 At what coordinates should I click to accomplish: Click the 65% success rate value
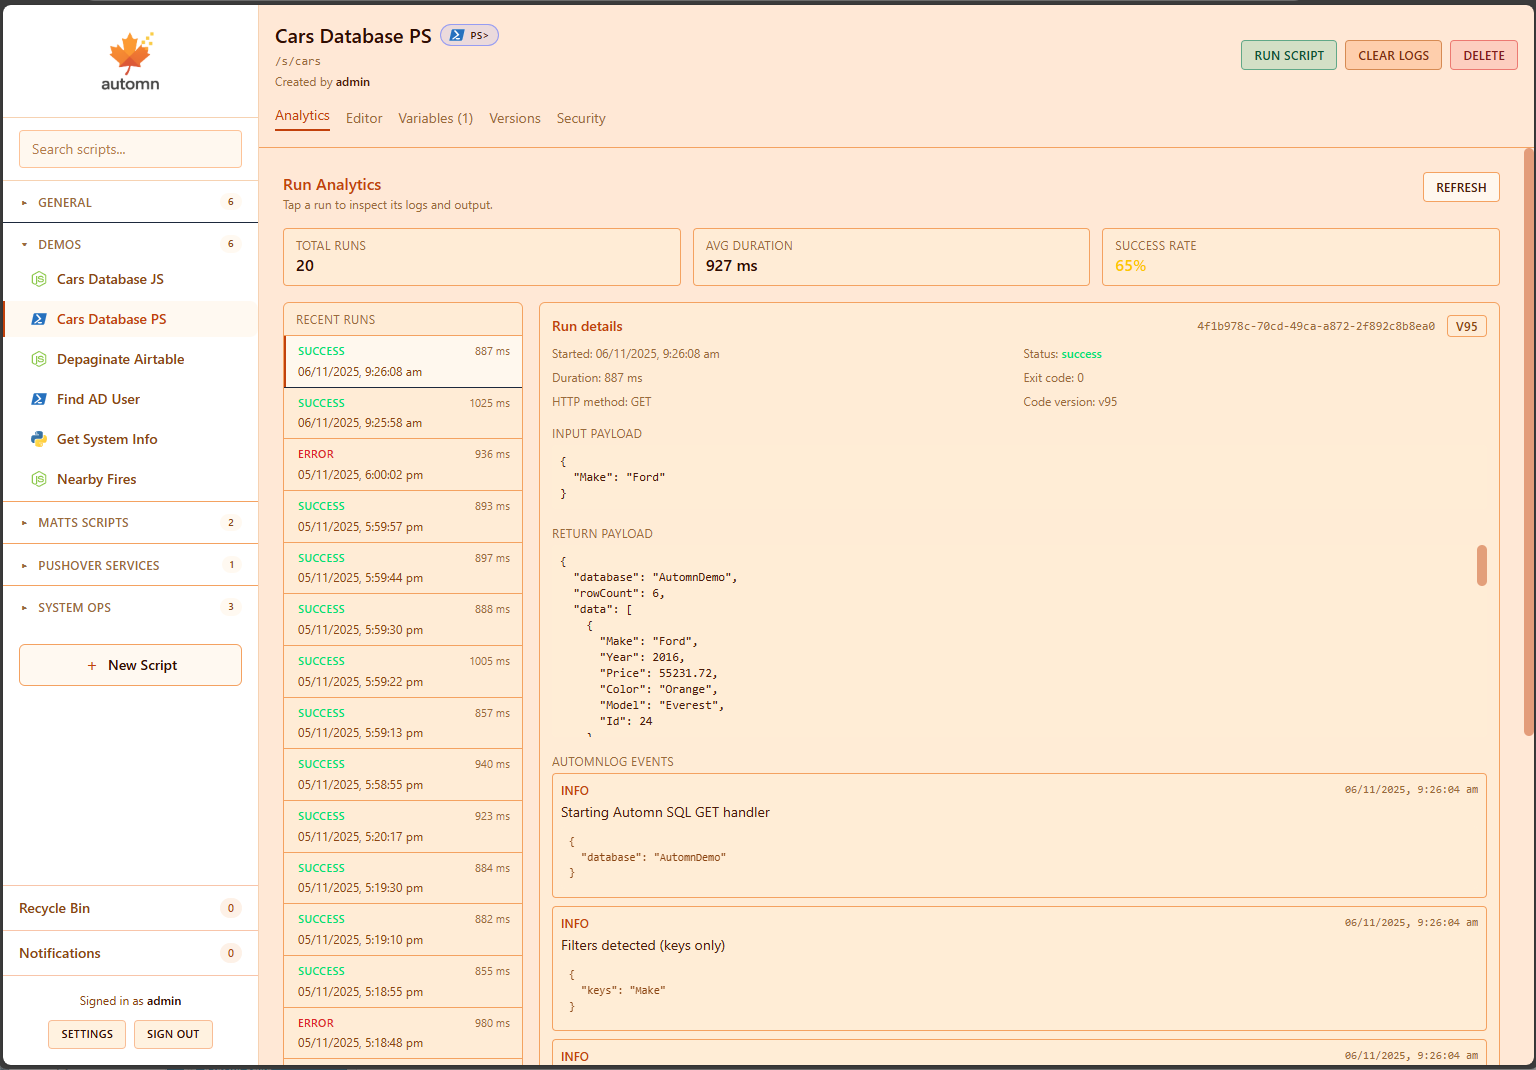[1130, 266]
